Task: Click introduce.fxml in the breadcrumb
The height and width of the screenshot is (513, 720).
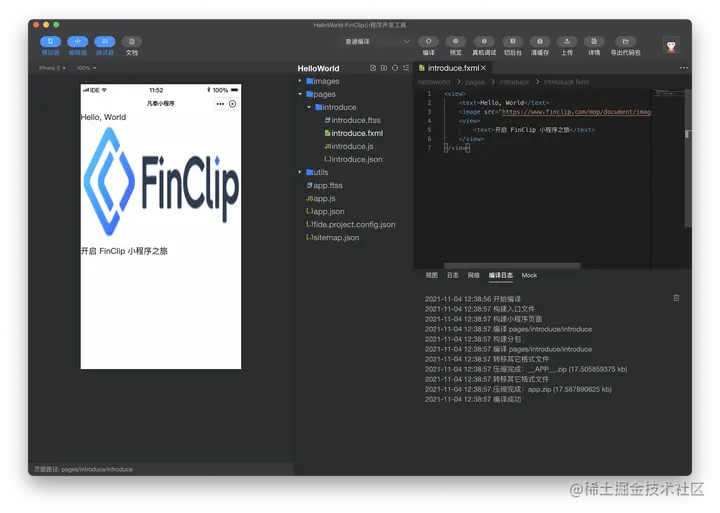Action: (x=566, y=82)
